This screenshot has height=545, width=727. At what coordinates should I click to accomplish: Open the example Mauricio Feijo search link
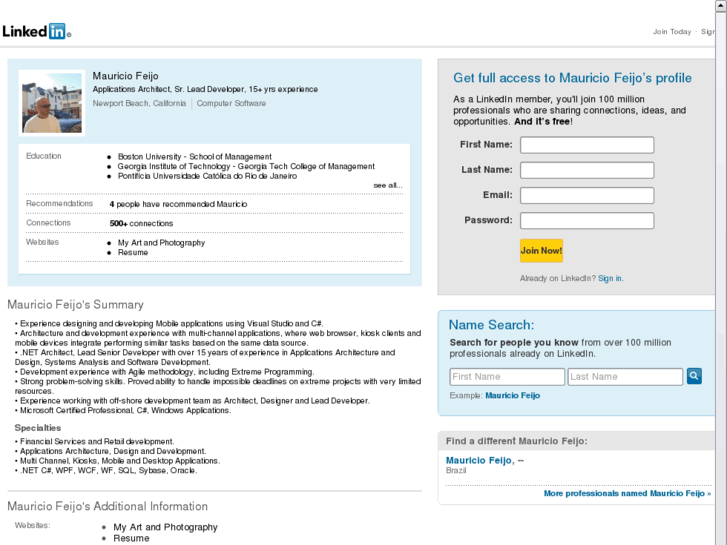[x=512, y=396]
